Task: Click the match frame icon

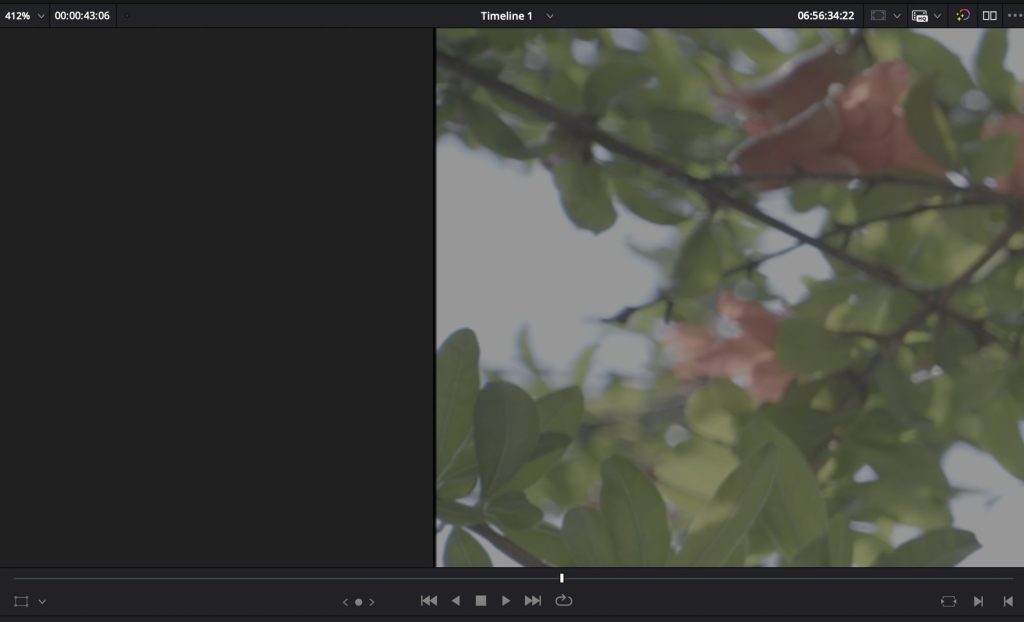Action: click(948, 601)
